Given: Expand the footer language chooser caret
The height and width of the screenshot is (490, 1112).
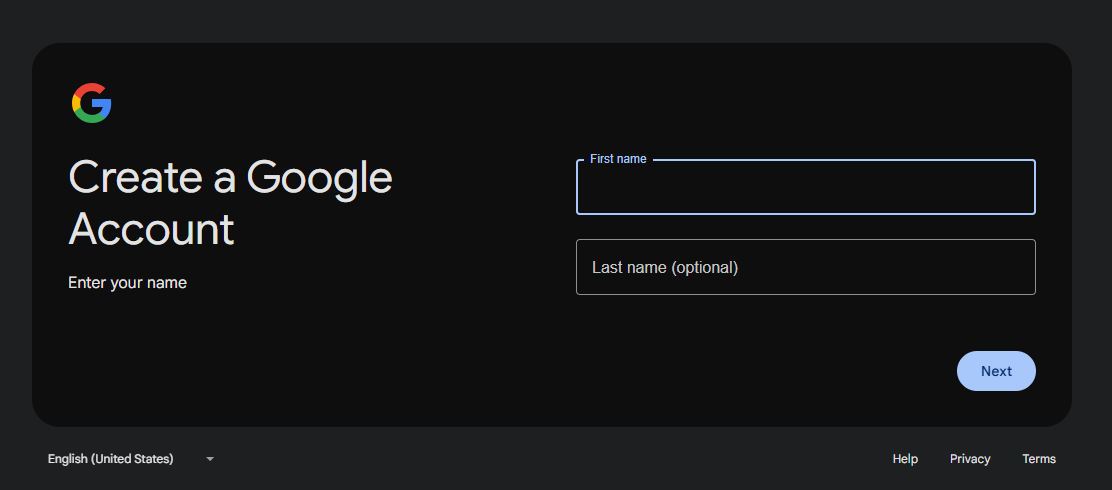Looking at the screenshot, I should tap(210, 459).
